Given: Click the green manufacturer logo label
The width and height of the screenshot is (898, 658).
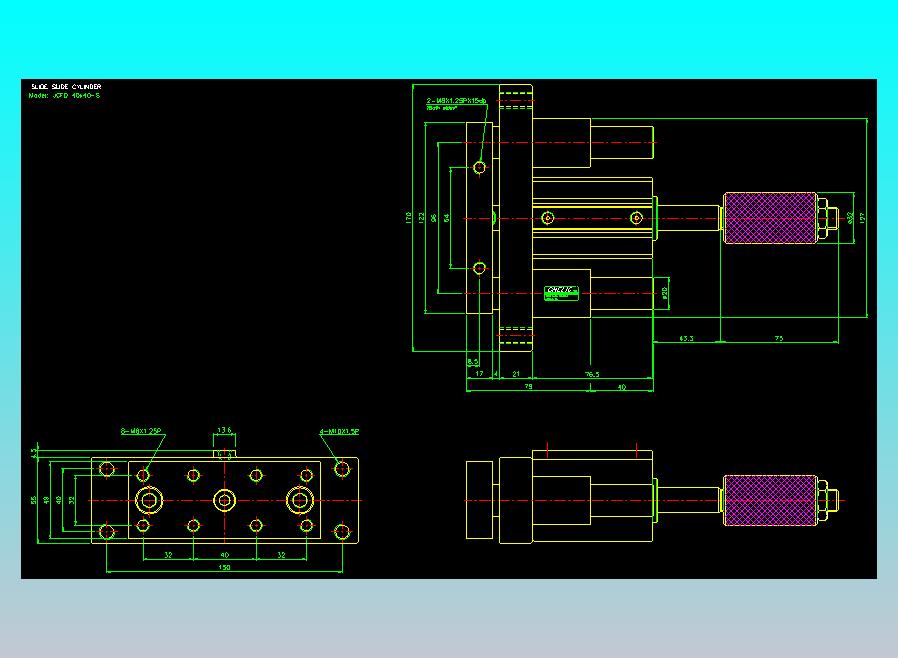Looking at the screenshot, I should click(561, 293).
